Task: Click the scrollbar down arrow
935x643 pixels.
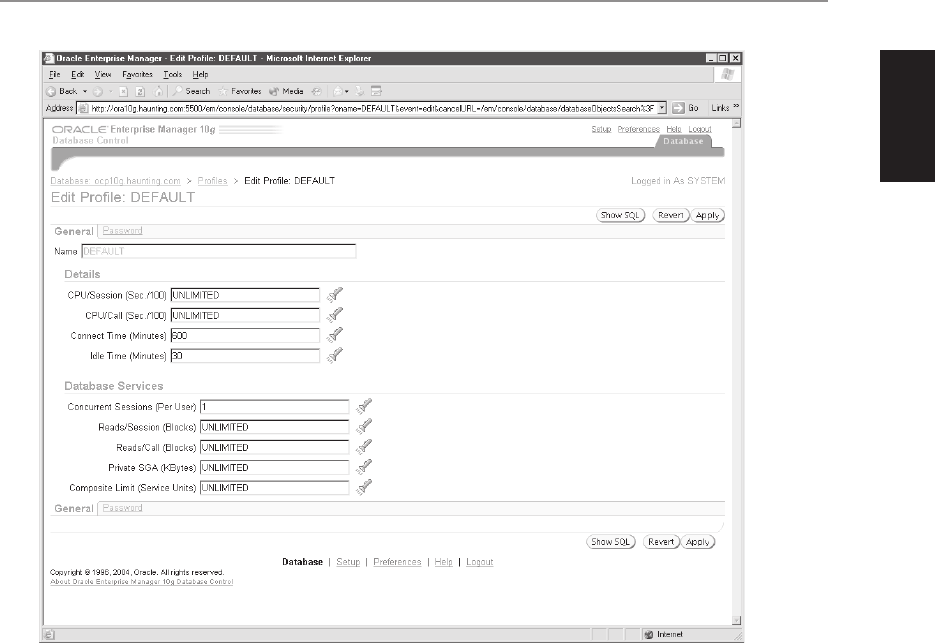Action: tap(736, 620)
